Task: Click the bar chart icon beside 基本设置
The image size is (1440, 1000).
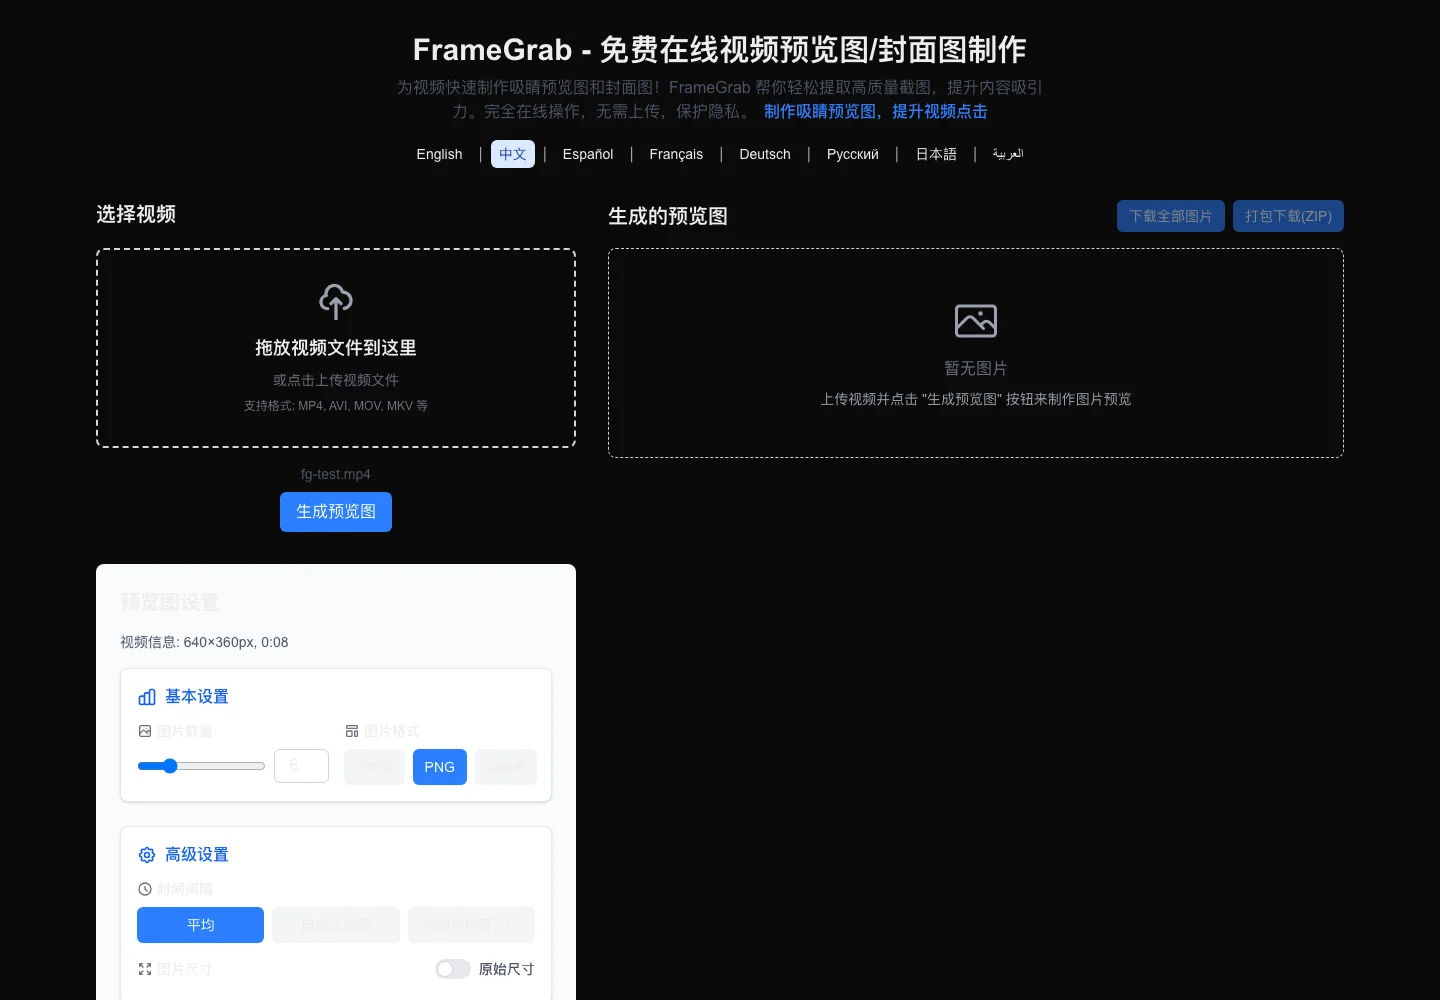Action: pyautogui.click(x=147, y=697)
